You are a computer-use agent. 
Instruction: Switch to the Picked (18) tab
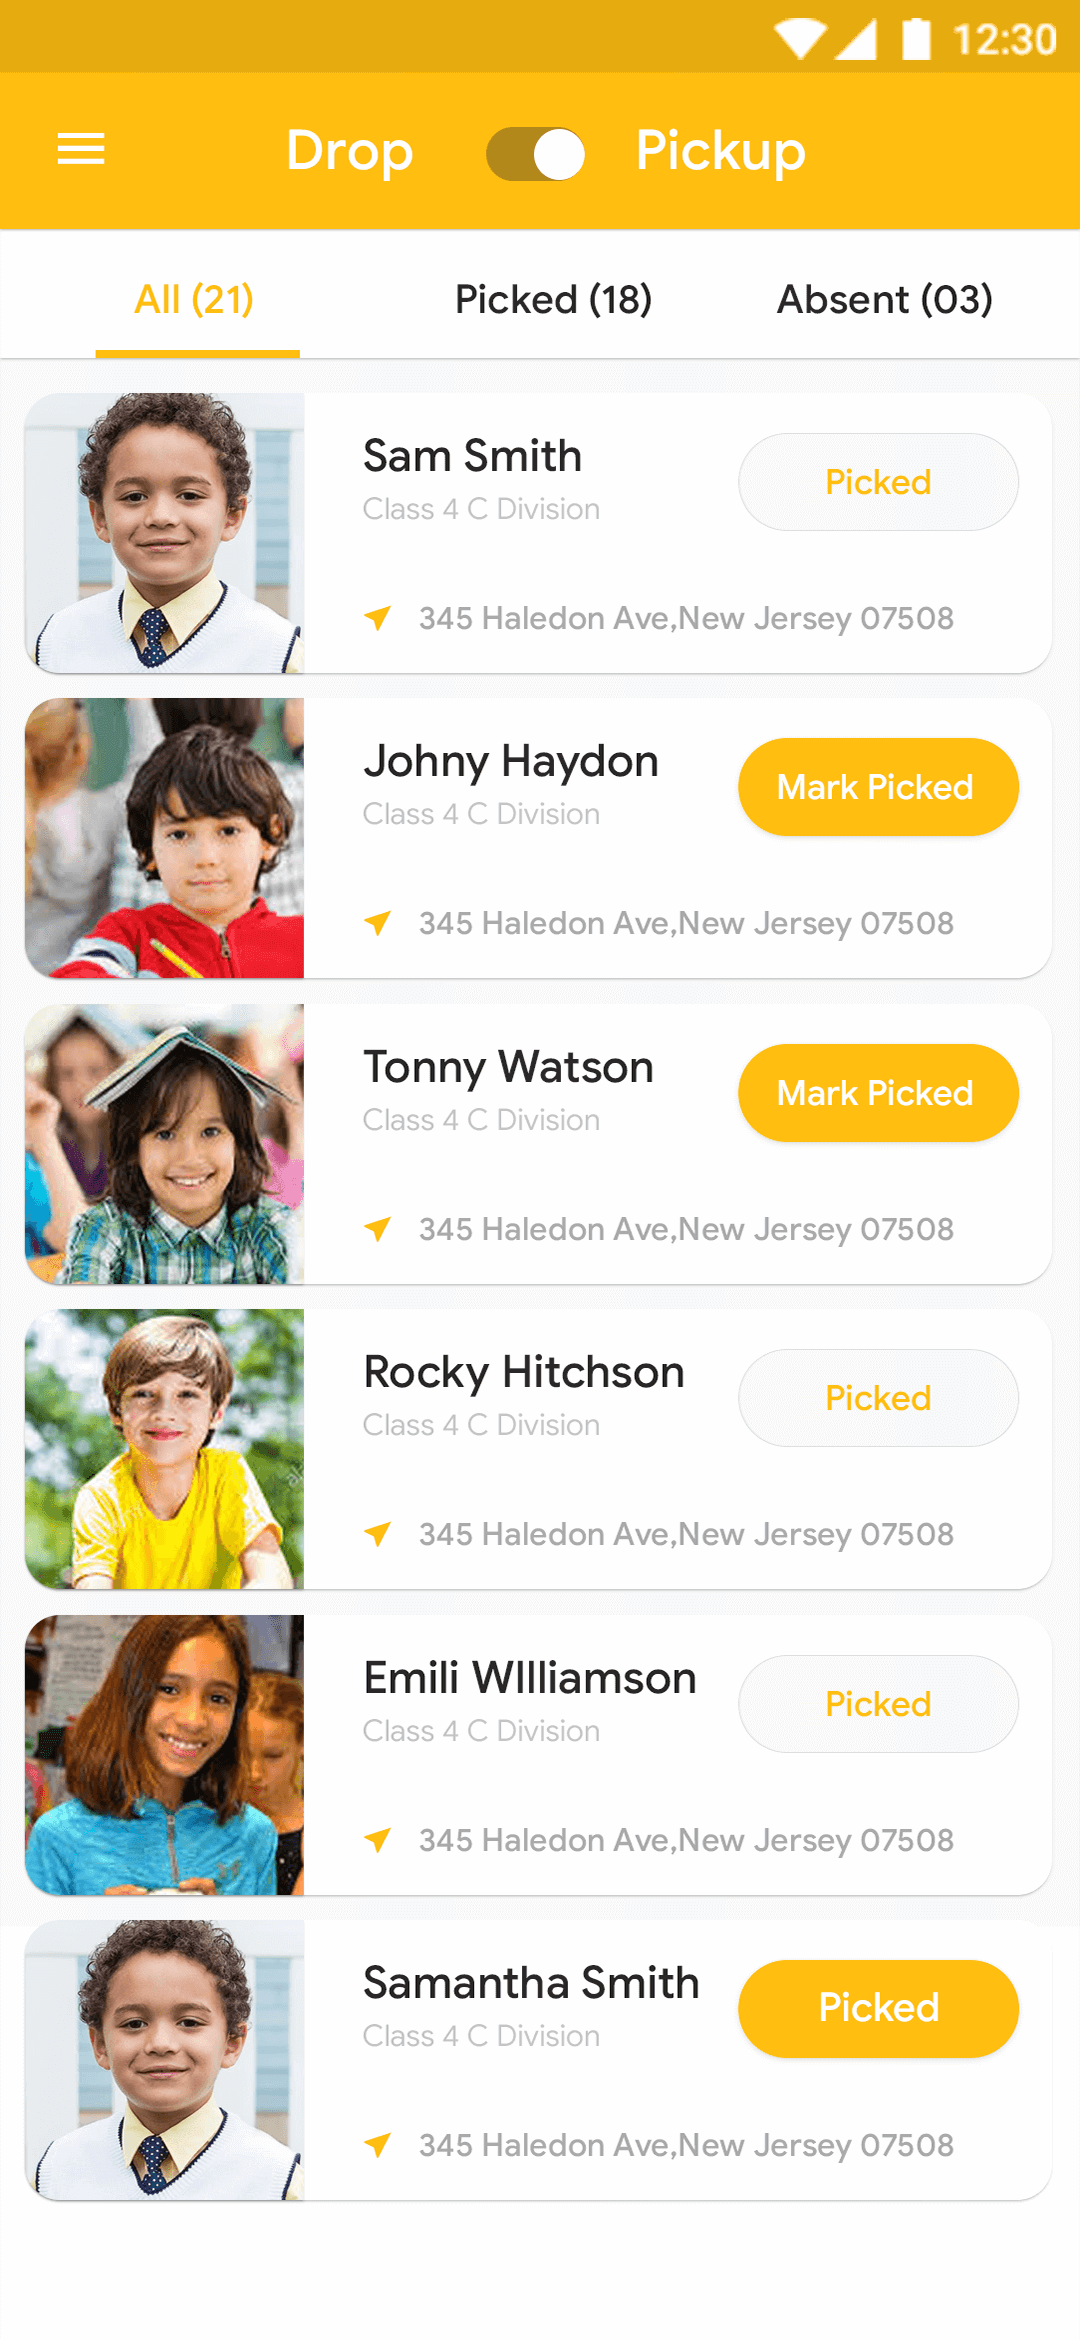553,299
